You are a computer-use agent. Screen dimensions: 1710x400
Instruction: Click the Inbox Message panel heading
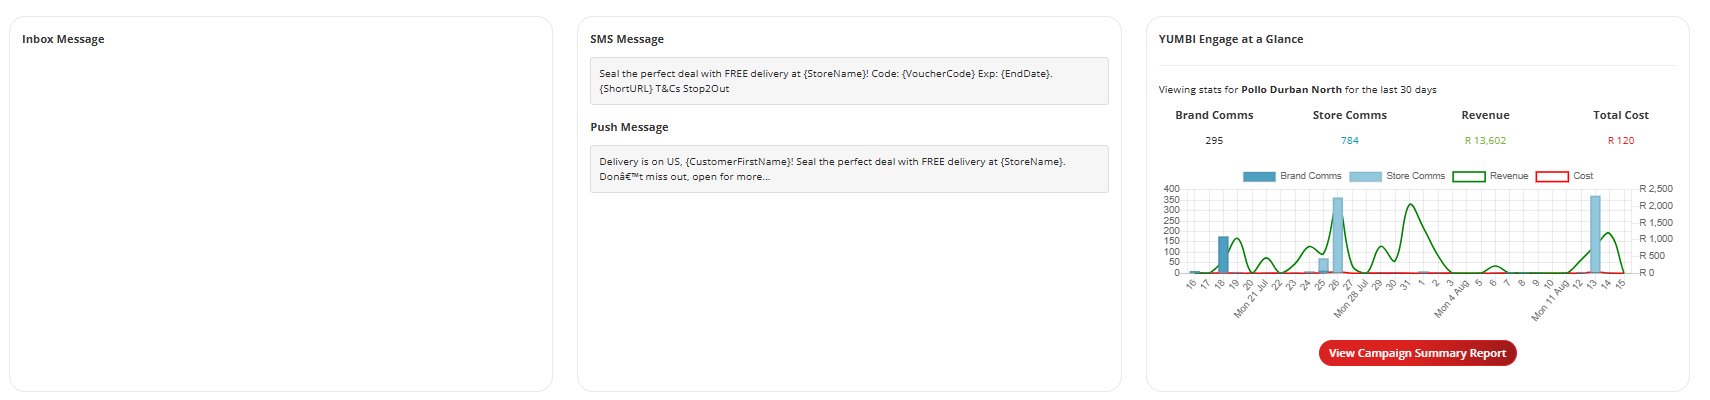click(x=63, y=39)
